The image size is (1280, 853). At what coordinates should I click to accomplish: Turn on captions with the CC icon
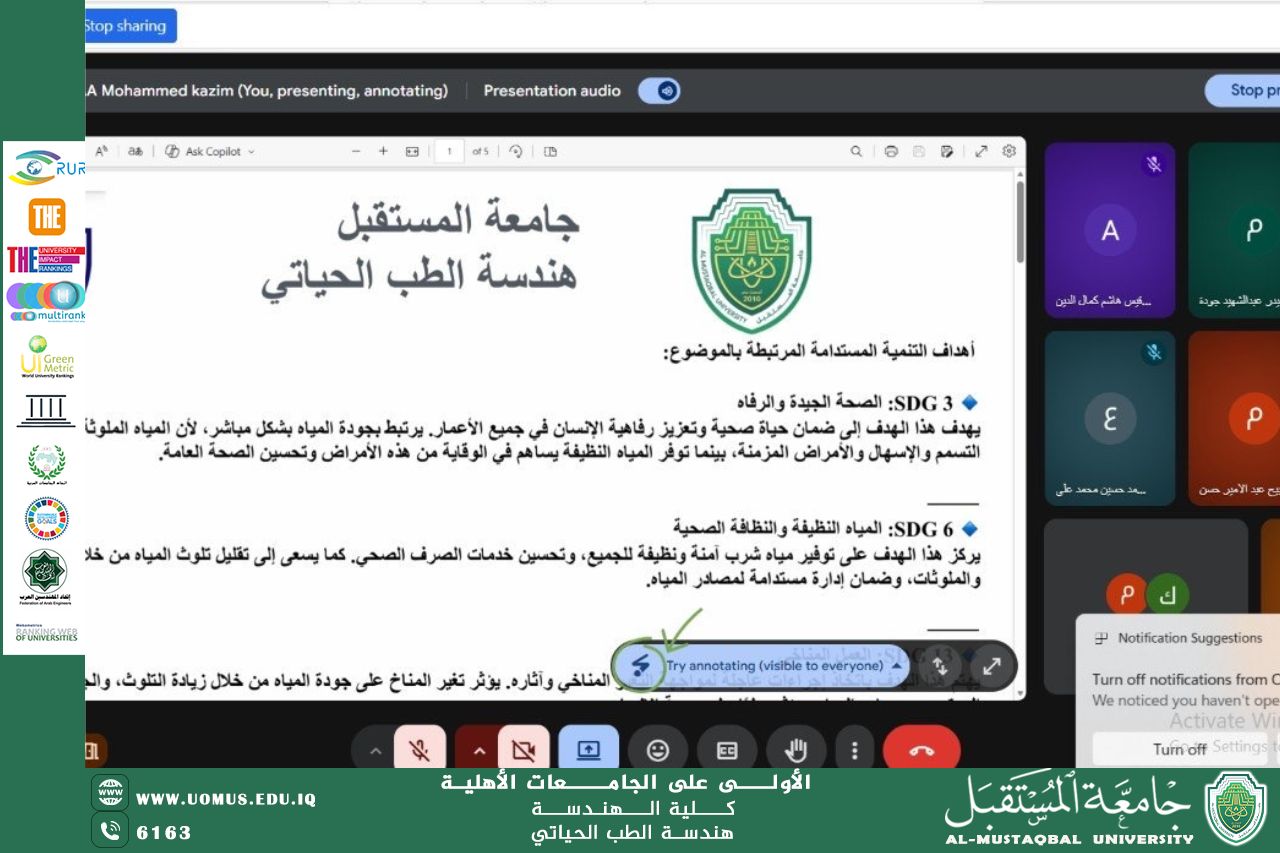point(727,749)
